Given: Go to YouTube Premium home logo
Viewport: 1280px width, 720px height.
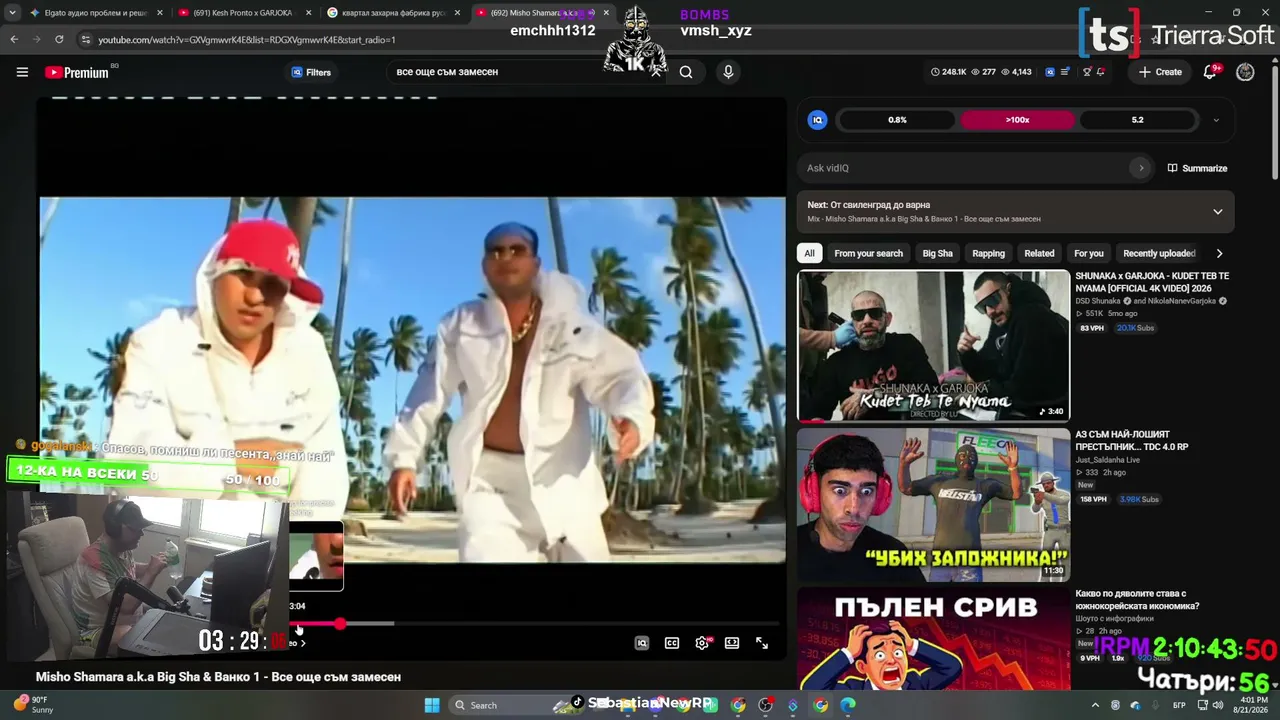Looking at the screenshot, I should 77,72.
